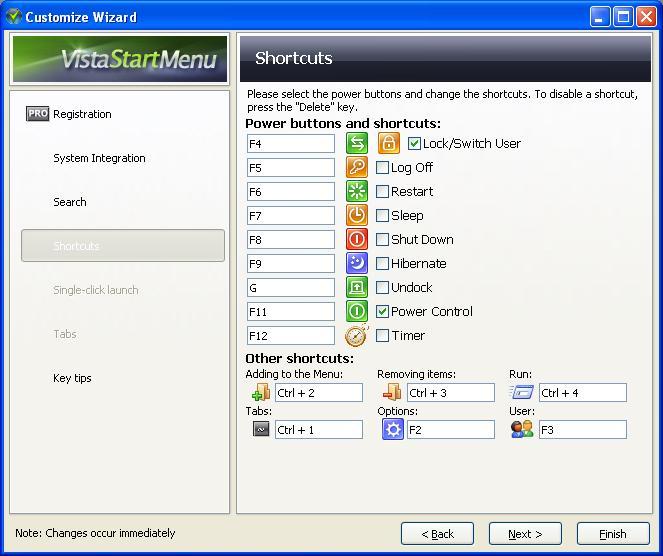Screen dimensions: 663x556
Task: Click the orange Sleep icon
Action: tap(357, 215)
